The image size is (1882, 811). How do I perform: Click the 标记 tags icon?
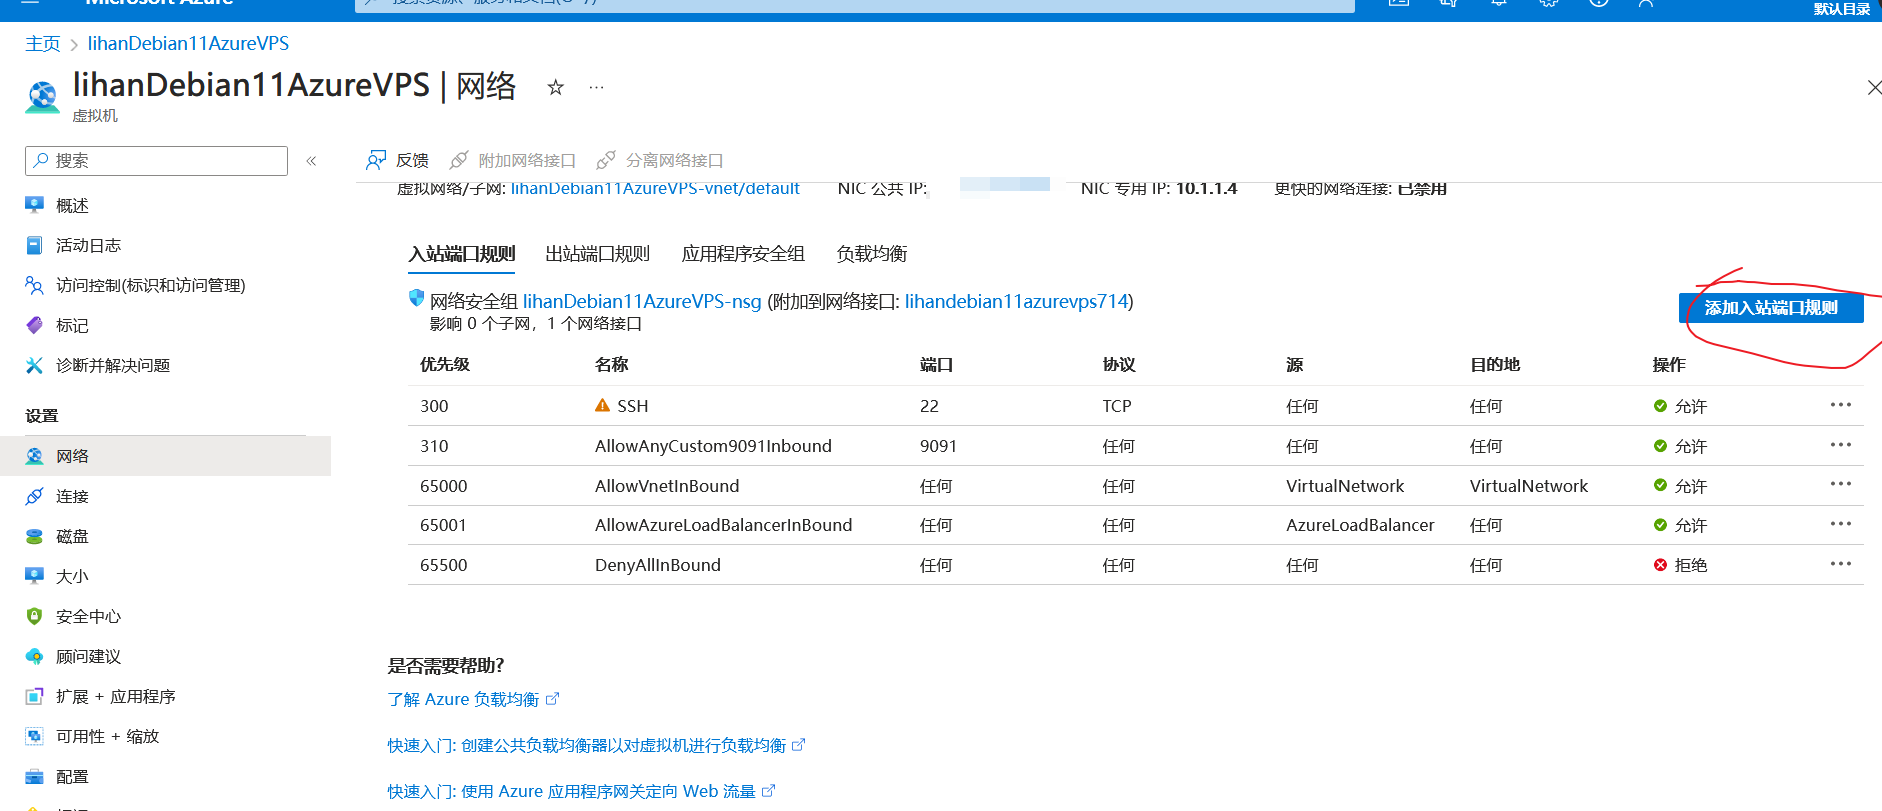(x=34, y=325)
